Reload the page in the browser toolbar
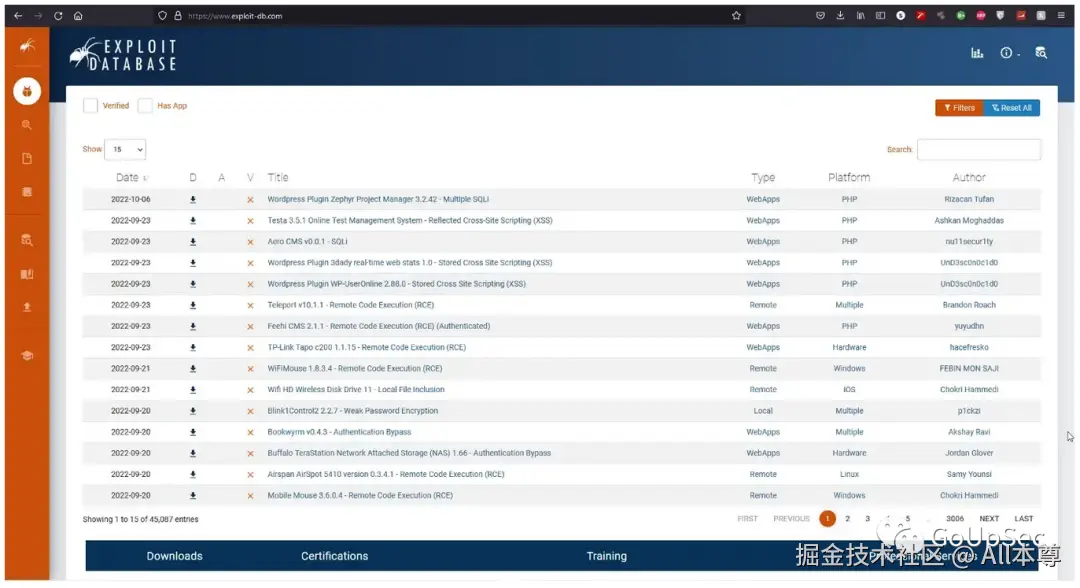Viewport: 1080px width, 588px height. (x=59, y=15)
